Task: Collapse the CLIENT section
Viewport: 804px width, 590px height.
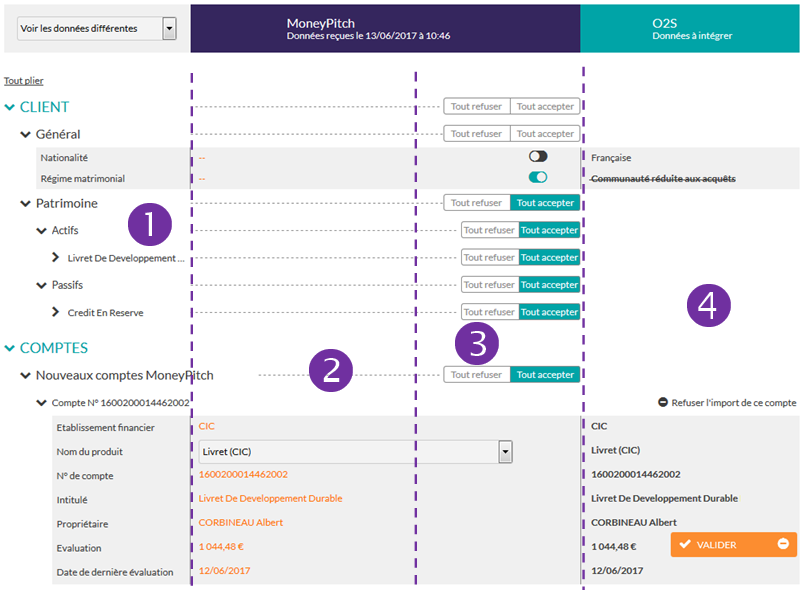Action: 11,107
